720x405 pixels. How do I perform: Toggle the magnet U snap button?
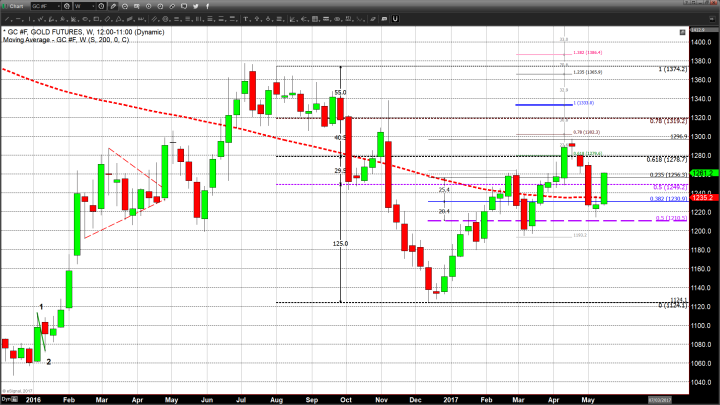tap(395, 19)
